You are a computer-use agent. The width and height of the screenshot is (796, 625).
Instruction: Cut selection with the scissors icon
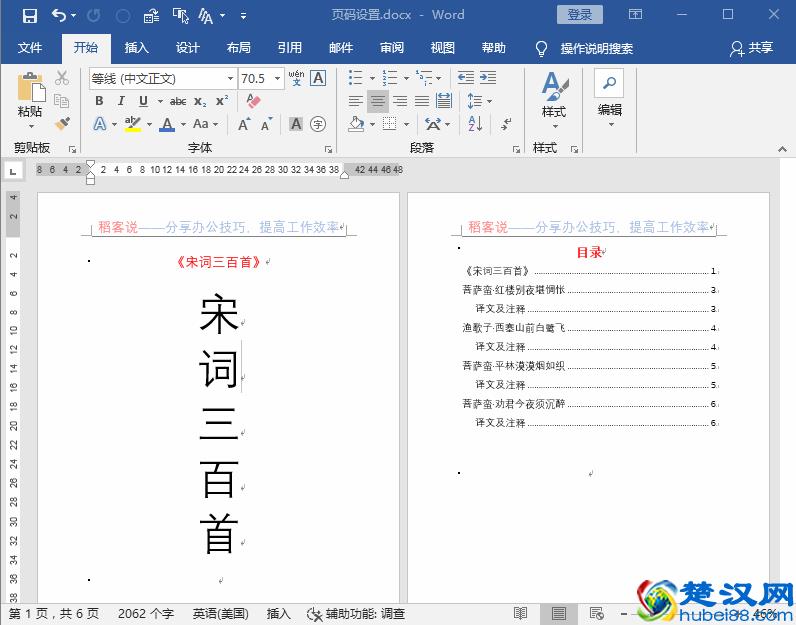coord(62,78)
